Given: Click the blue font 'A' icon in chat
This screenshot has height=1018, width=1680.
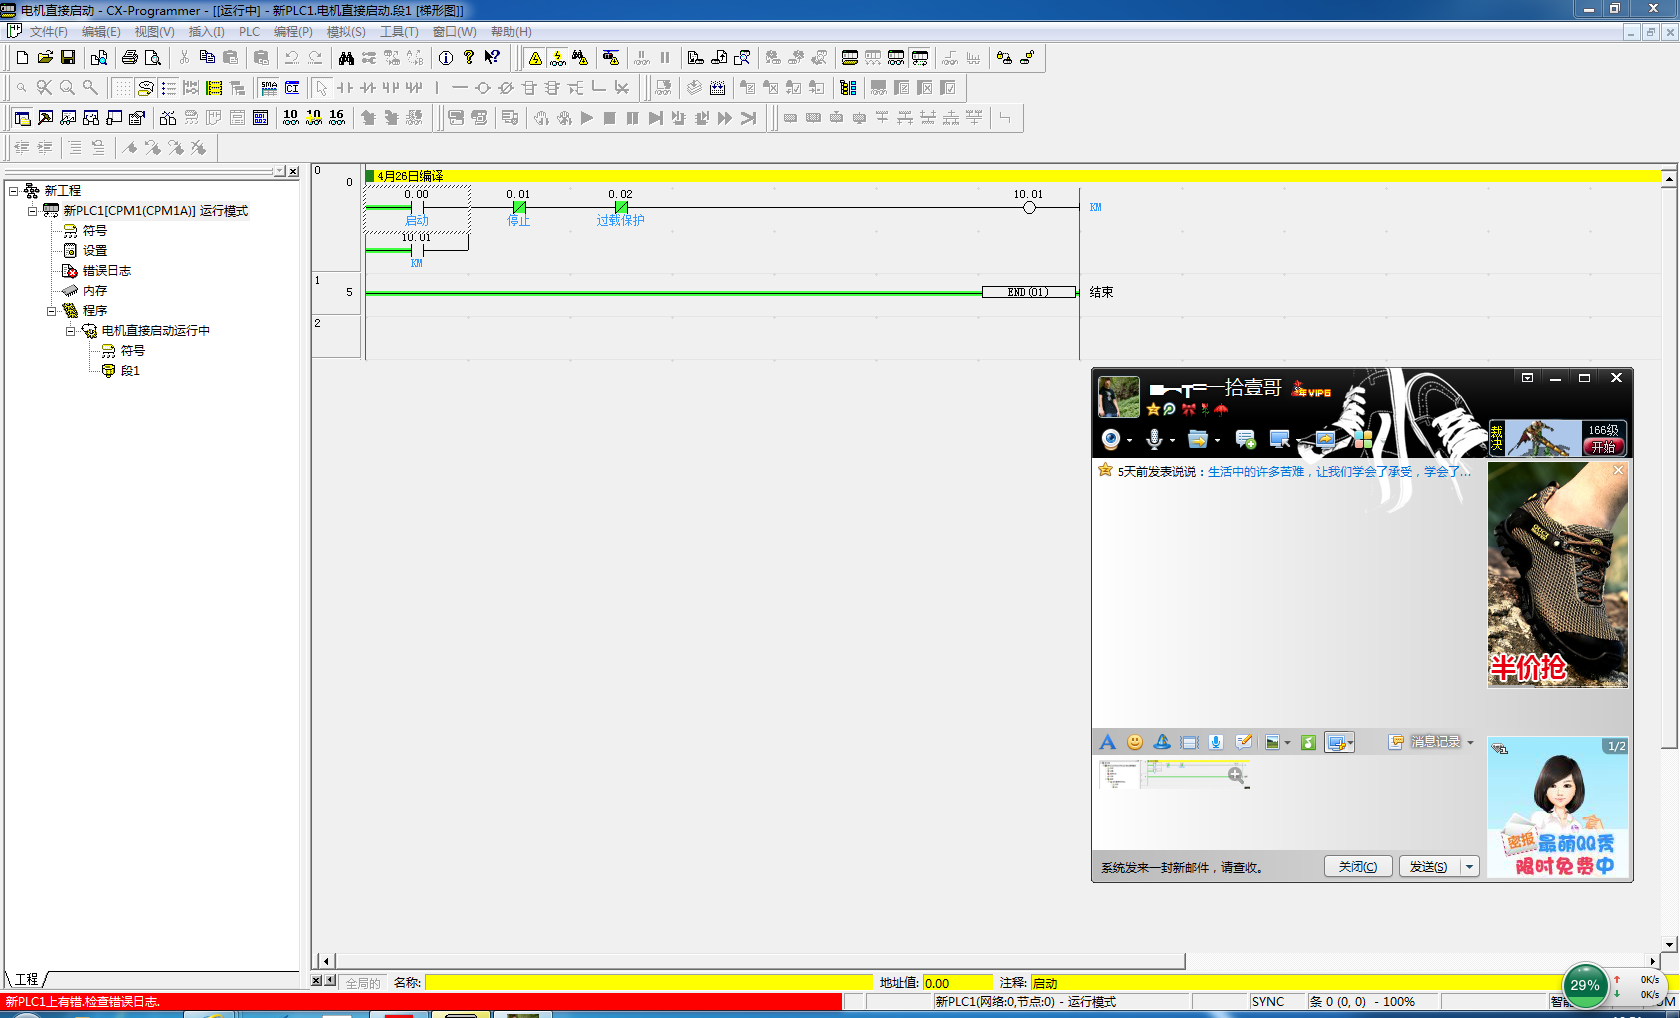Looking at the screenshot, I should [x=1107, y=742].
